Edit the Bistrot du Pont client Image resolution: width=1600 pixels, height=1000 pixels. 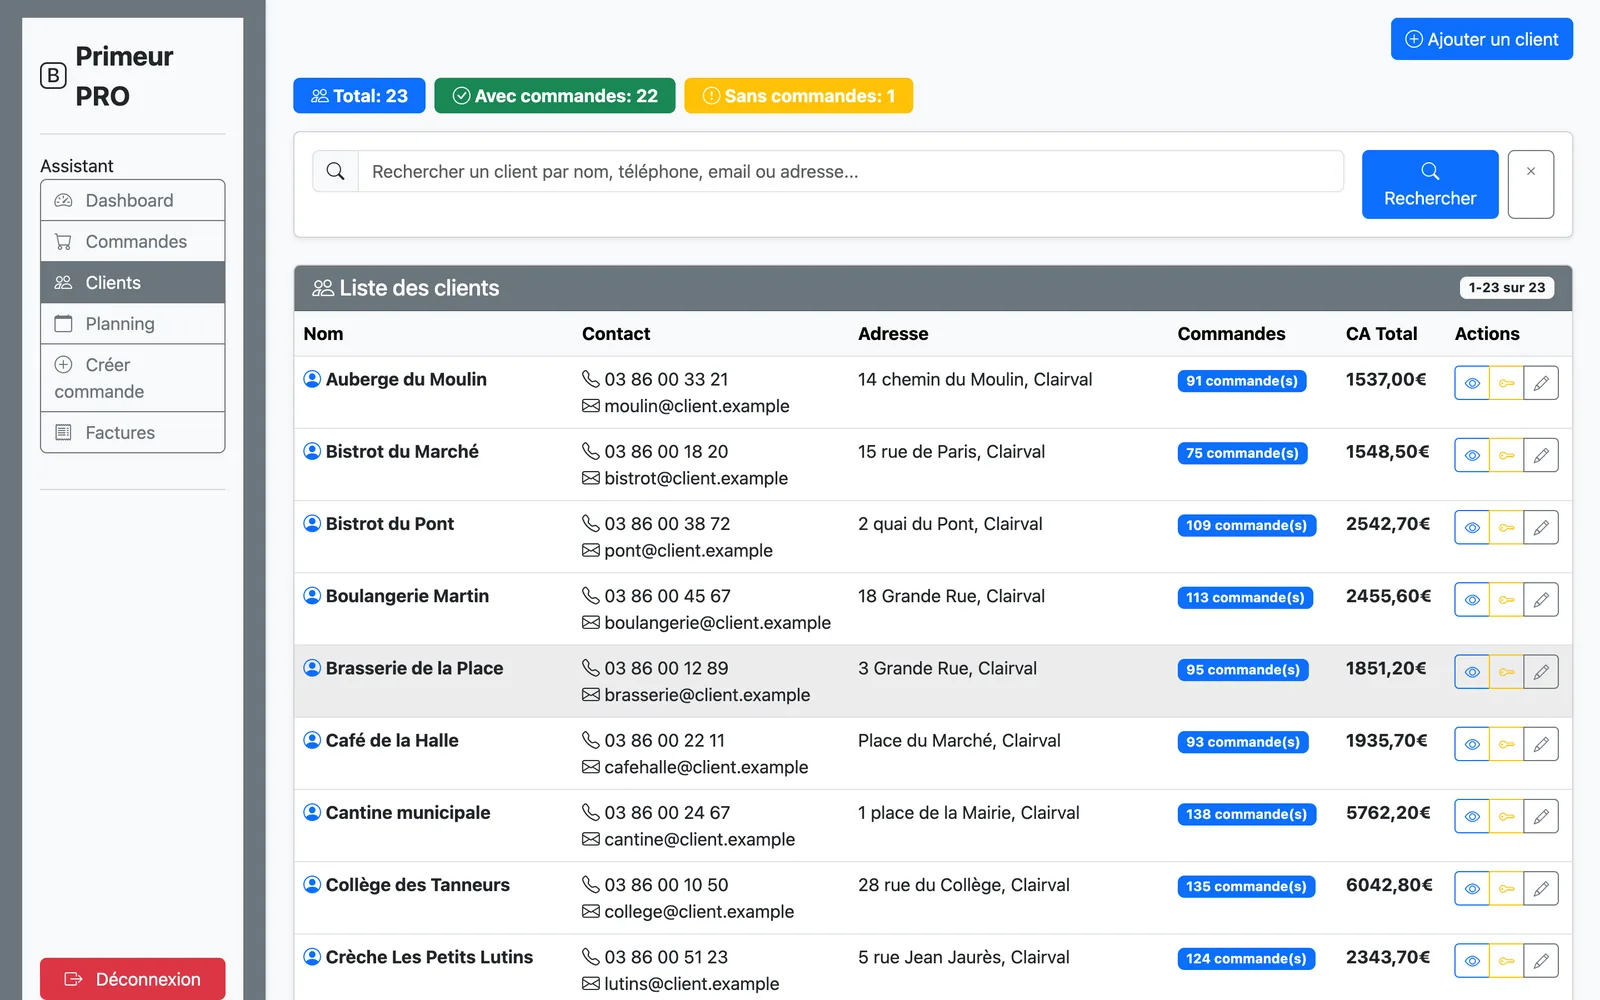[1541, 527]
